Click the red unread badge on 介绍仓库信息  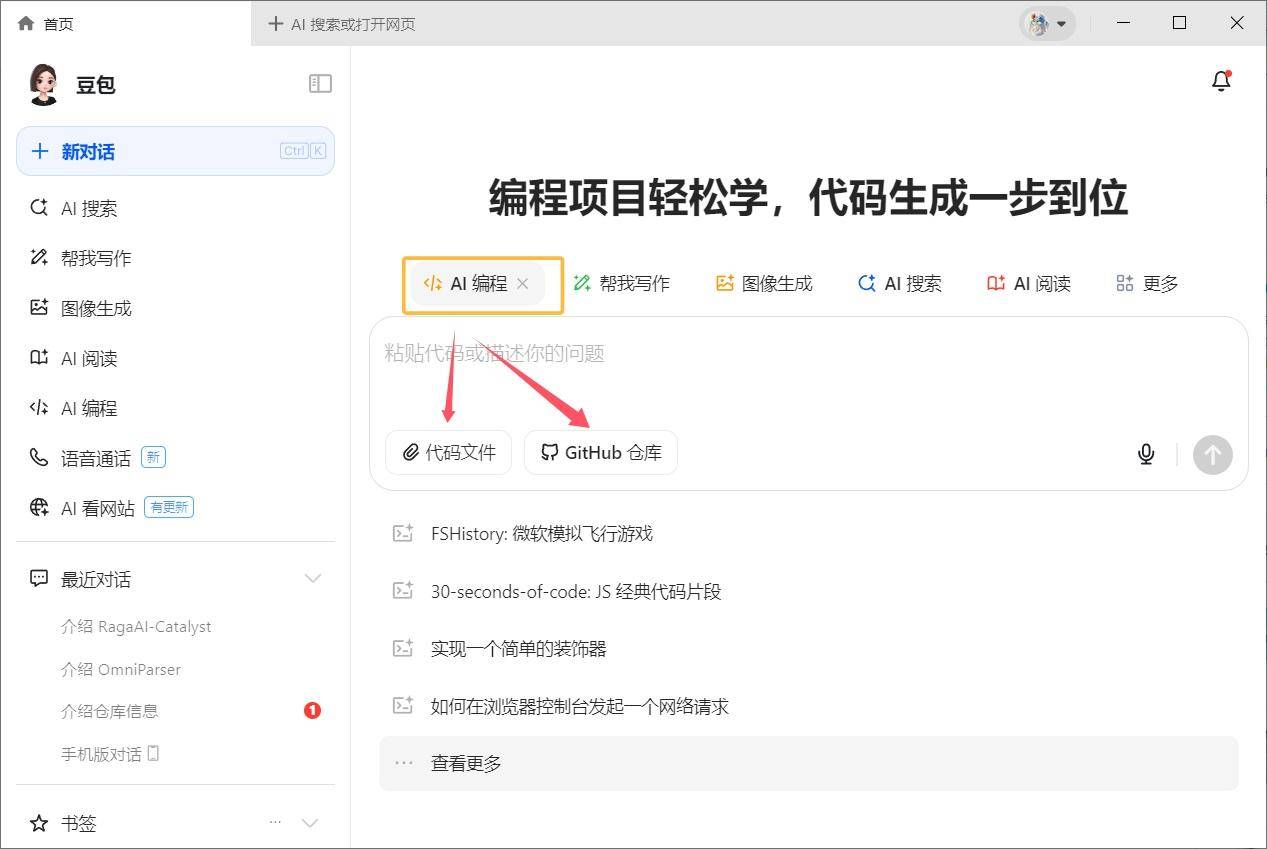coord(312,710)
